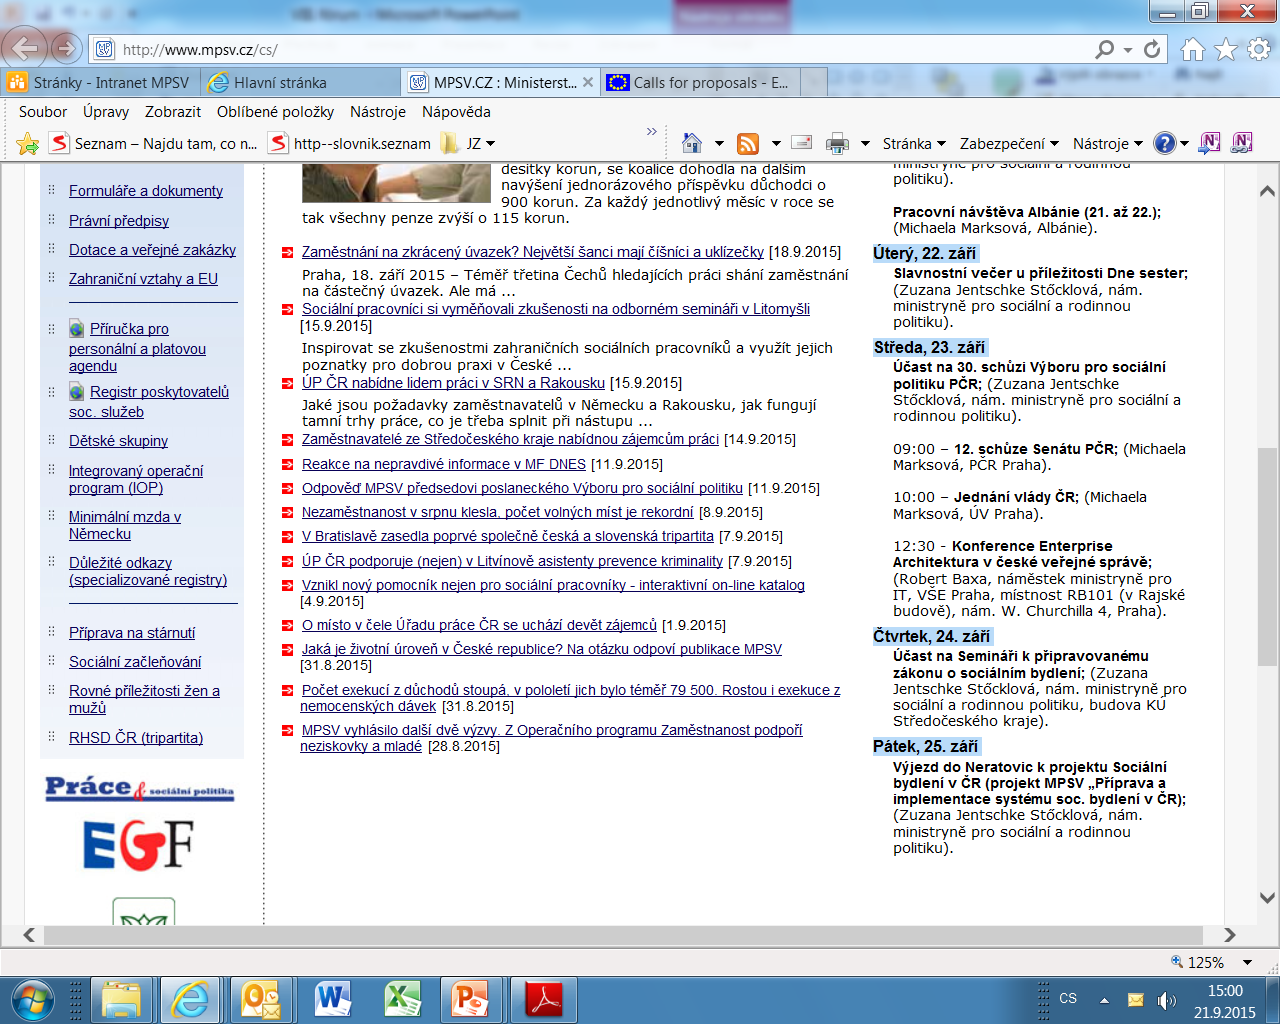Click the search magnifier in address bar

1105,49
